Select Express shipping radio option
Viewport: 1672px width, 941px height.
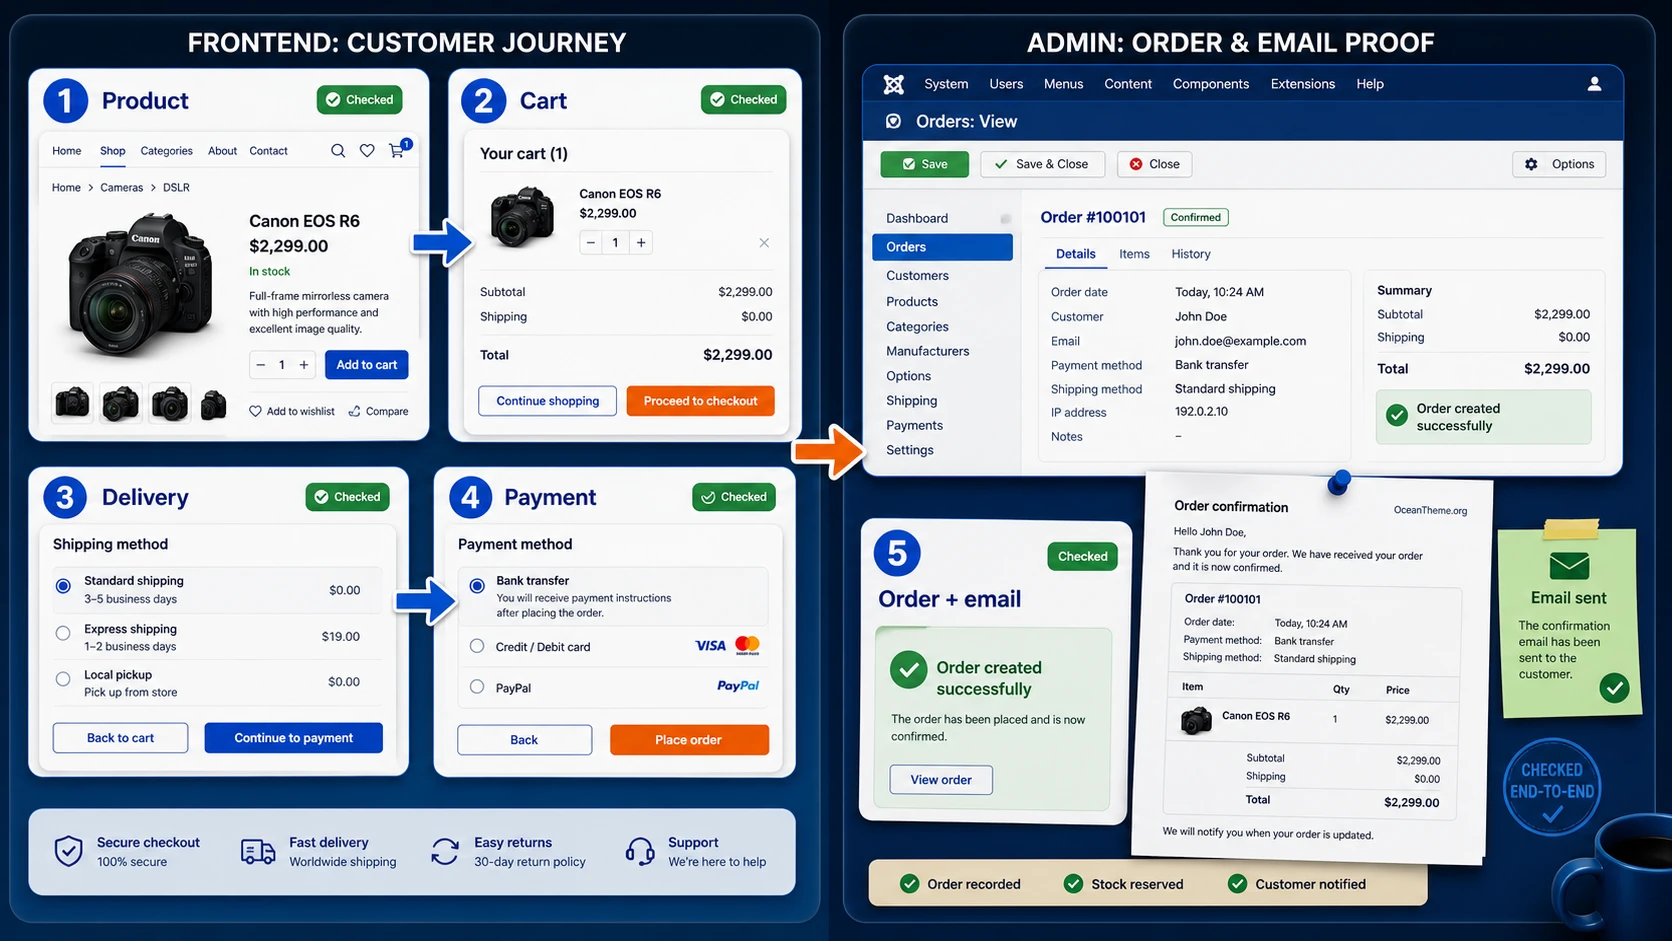(63, 633)
